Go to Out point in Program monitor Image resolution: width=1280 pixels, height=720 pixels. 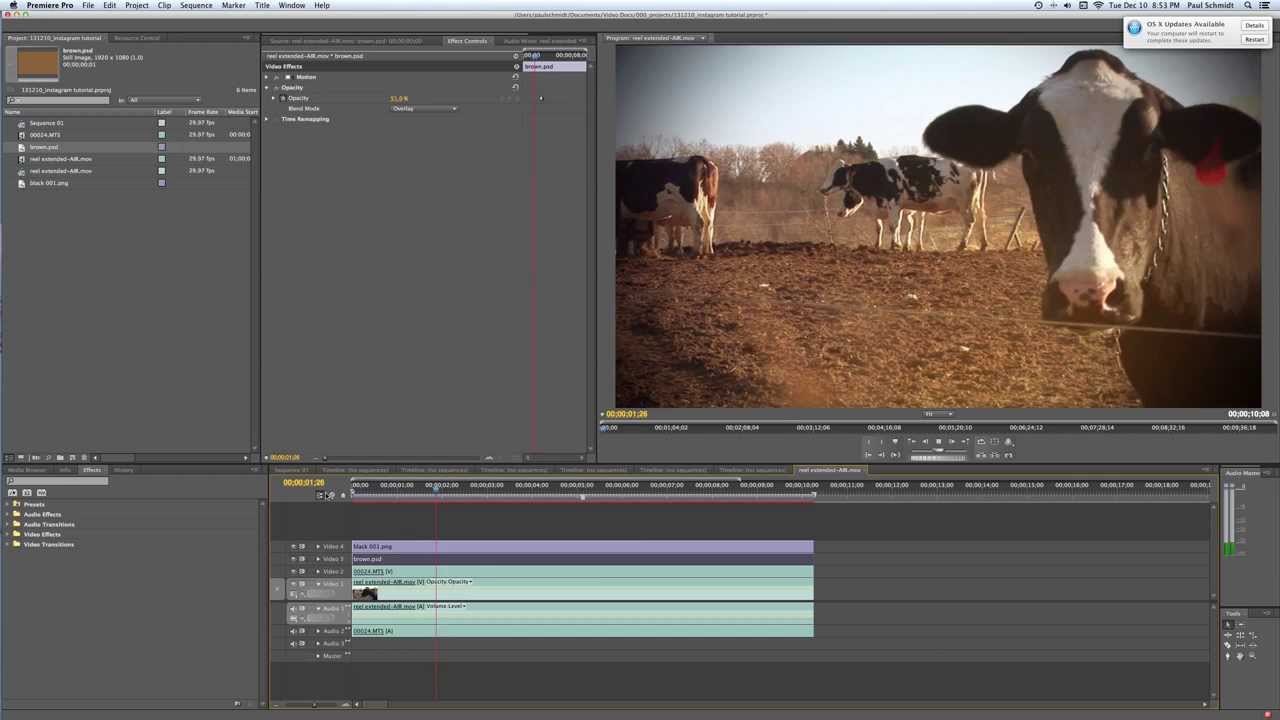pyautogui.click(x=881, y=455)
